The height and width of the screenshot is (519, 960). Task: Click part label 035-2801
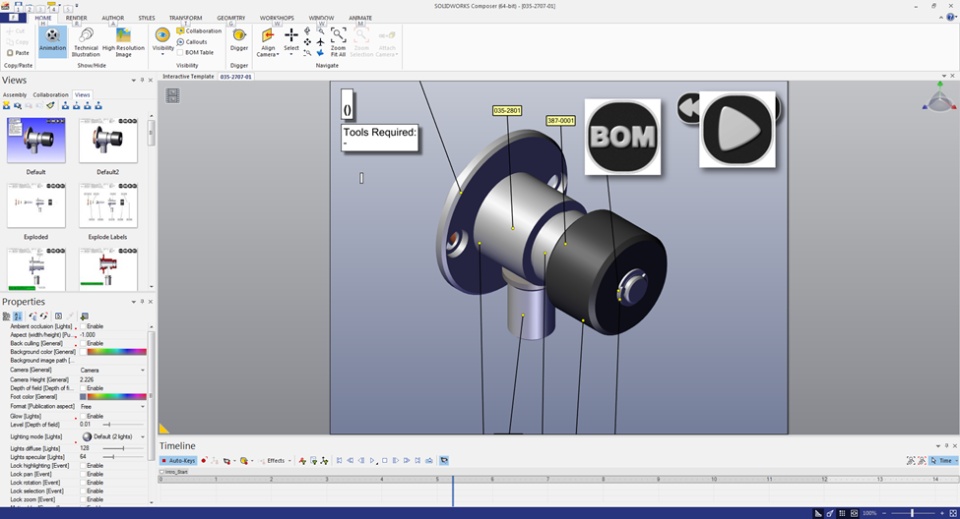pos(507,111)
